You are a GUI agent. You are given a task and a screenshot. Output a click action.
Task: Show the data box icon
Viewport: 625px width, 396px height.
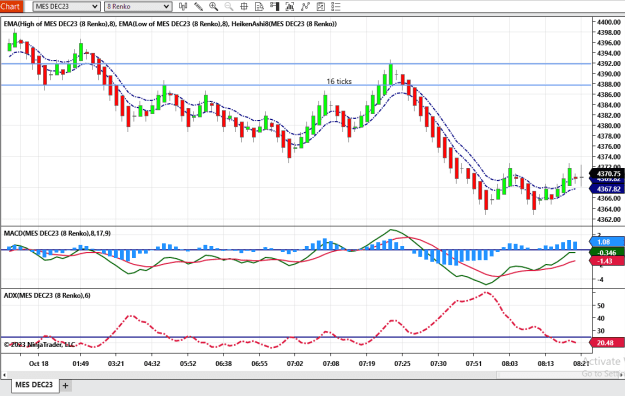click(259, 6)
